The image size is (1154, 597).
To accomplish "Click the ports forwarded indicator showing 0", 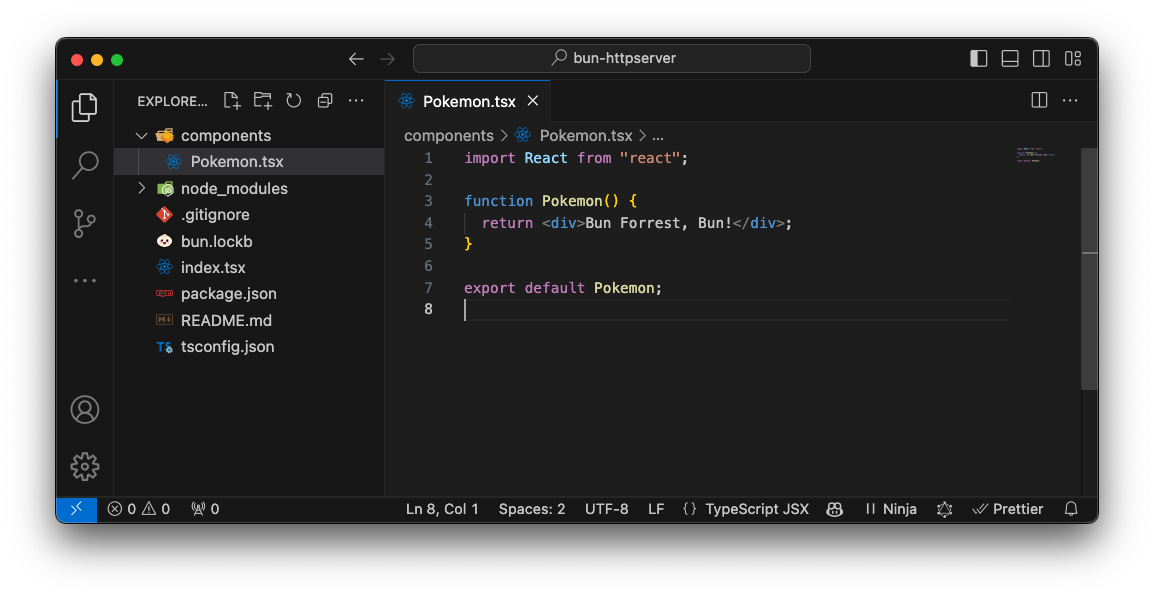I will [x=205, y=509].
